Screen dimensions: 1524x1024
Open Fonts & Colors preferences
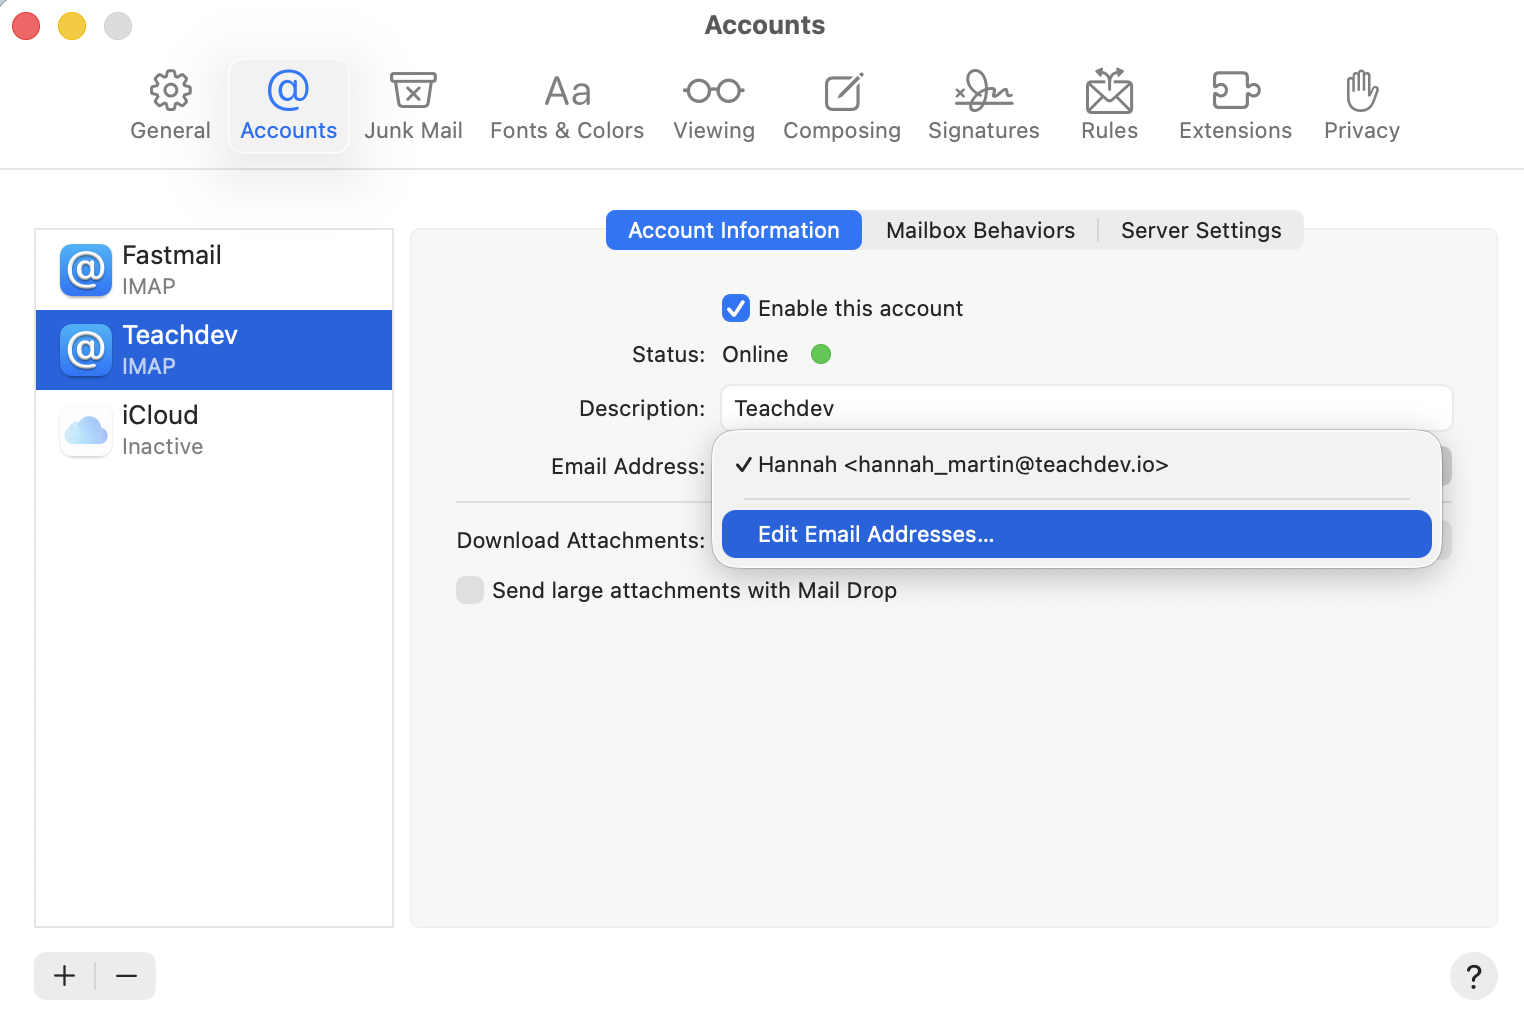567,106
